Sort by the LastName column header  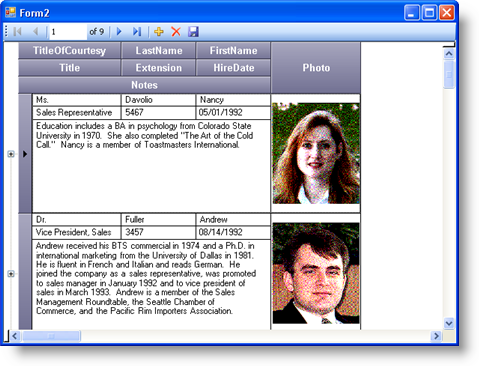tap(159, 50)
